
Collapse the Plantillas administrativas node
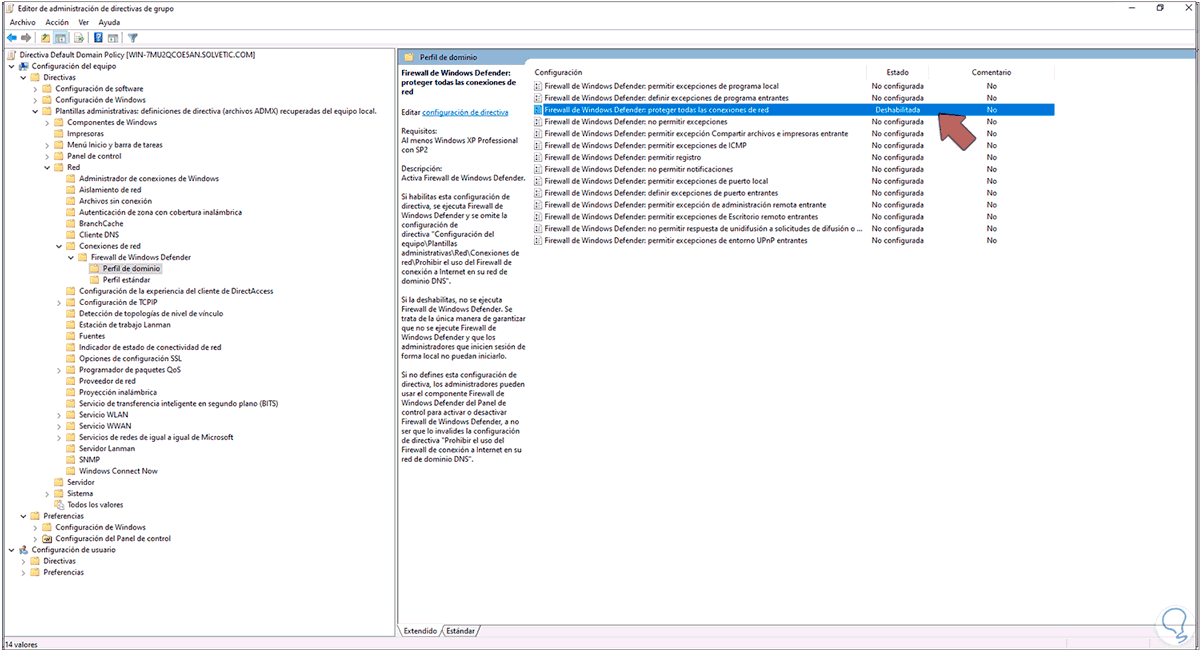tap(35, 111)
